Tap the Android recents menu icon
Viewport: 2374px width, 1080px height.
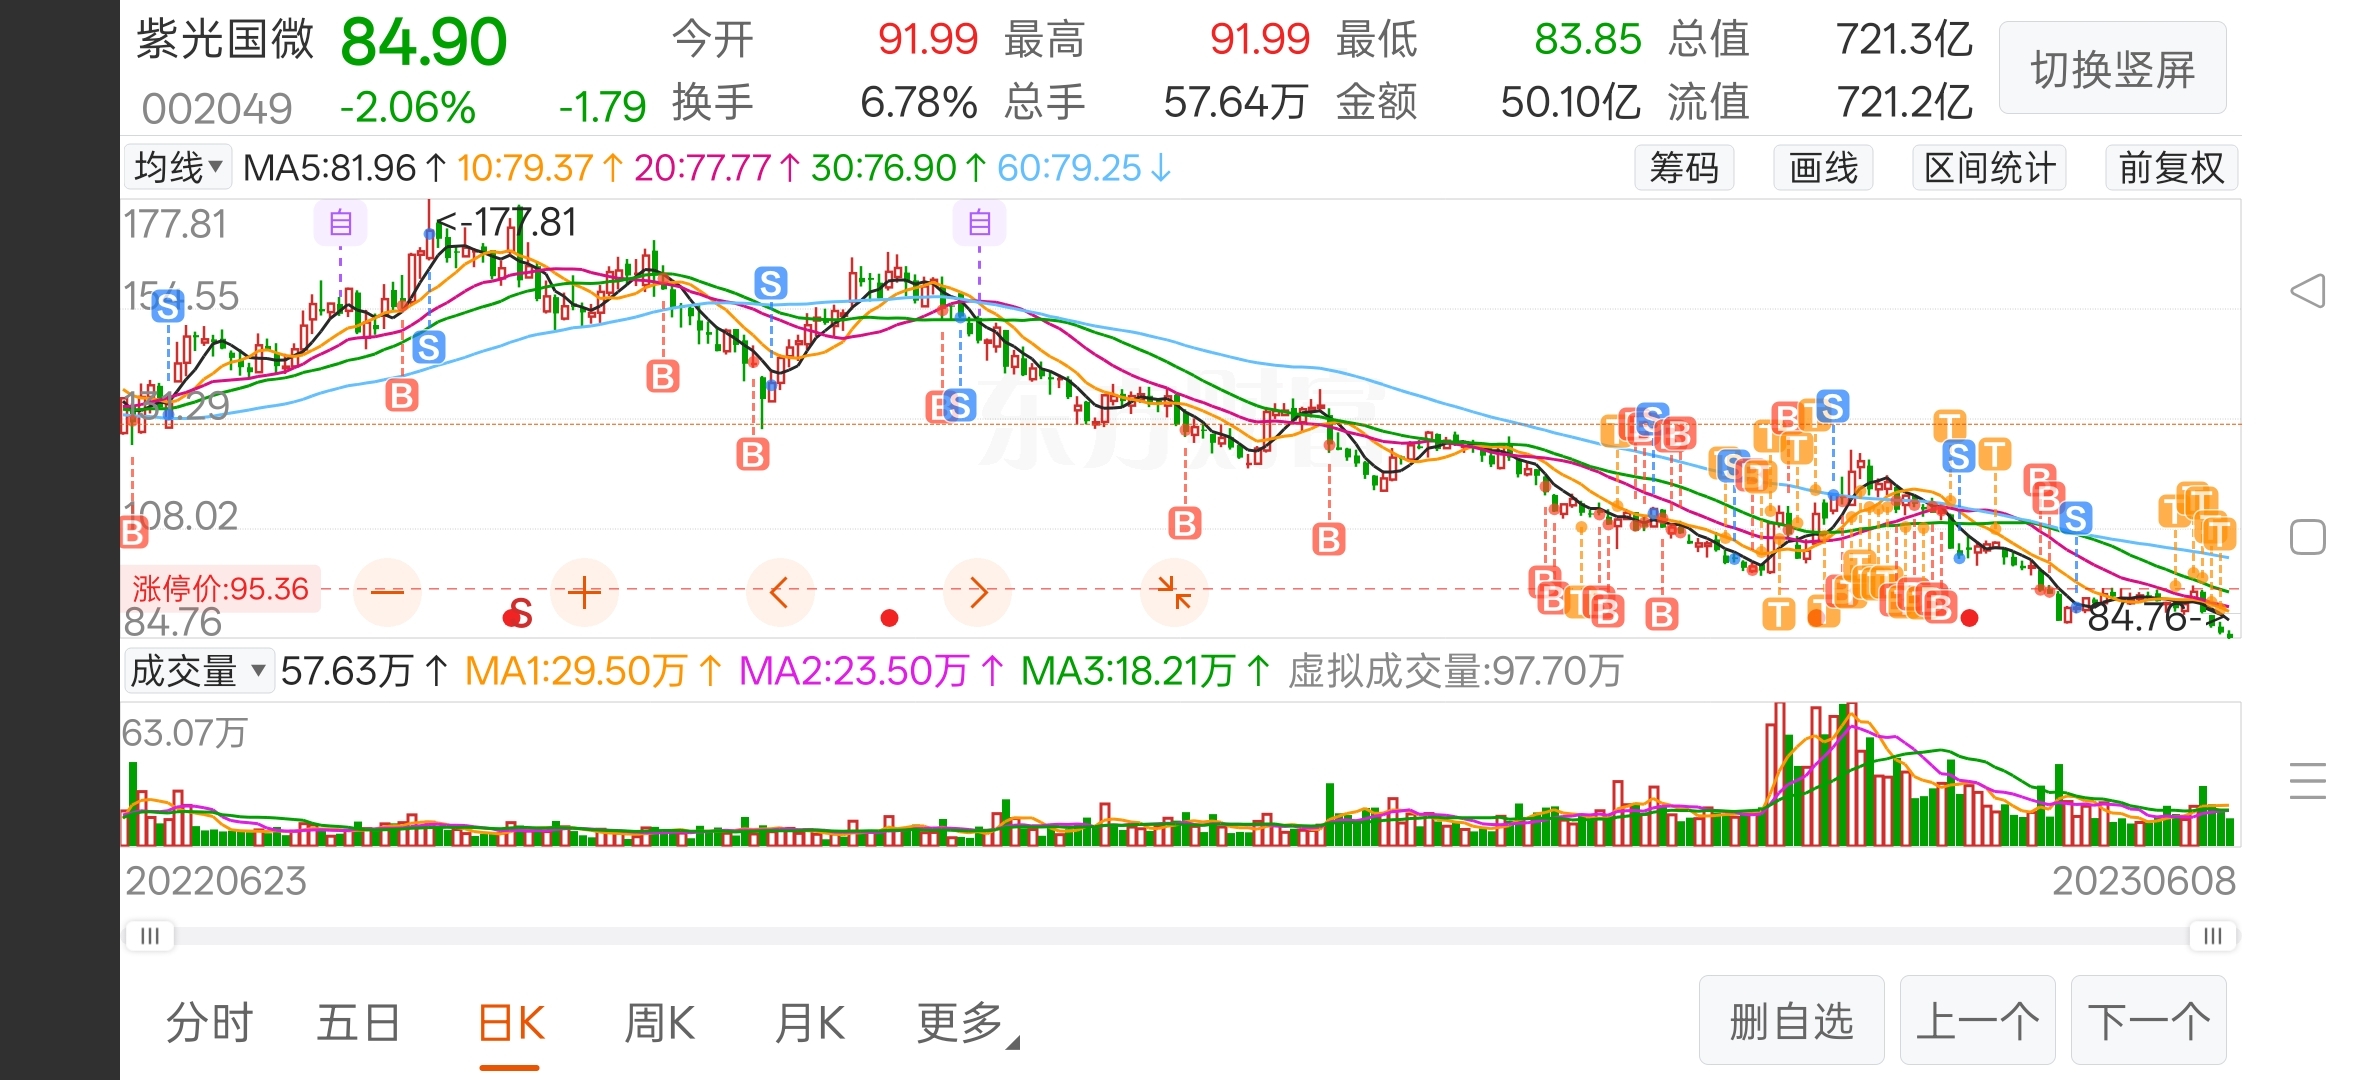(2308, 781)
